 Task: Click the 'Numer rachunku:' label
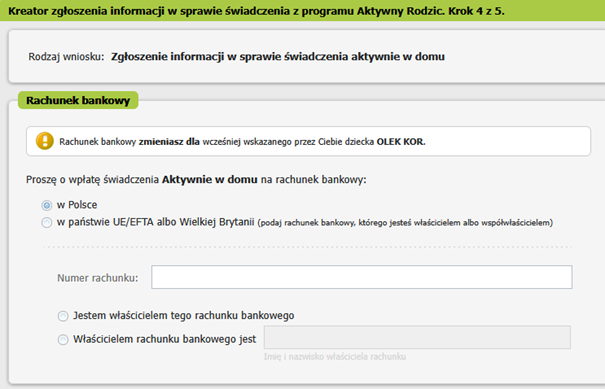coord(98,278)
